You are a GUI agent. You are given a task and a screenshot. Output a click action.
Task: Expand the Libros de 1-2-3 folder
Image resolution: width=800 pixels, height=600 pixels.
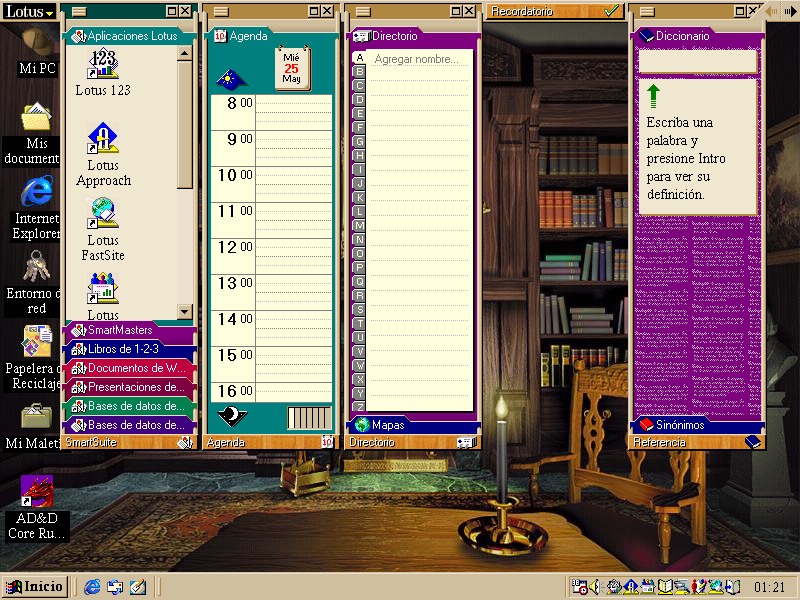[130, 349]
